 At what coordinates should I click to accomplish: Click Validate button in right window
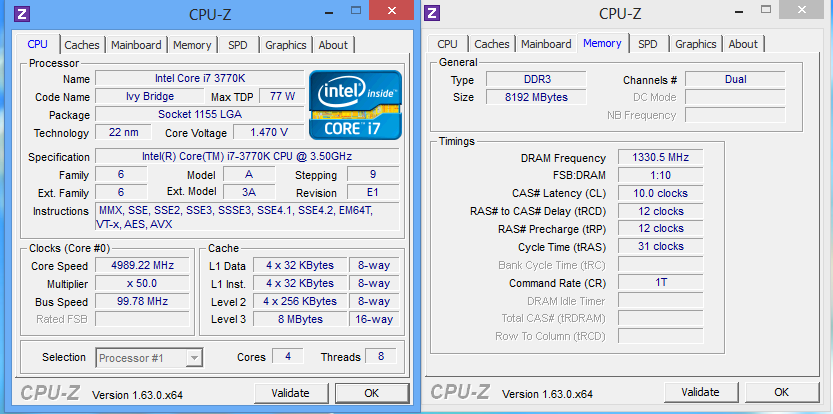[x=700, y=392]
